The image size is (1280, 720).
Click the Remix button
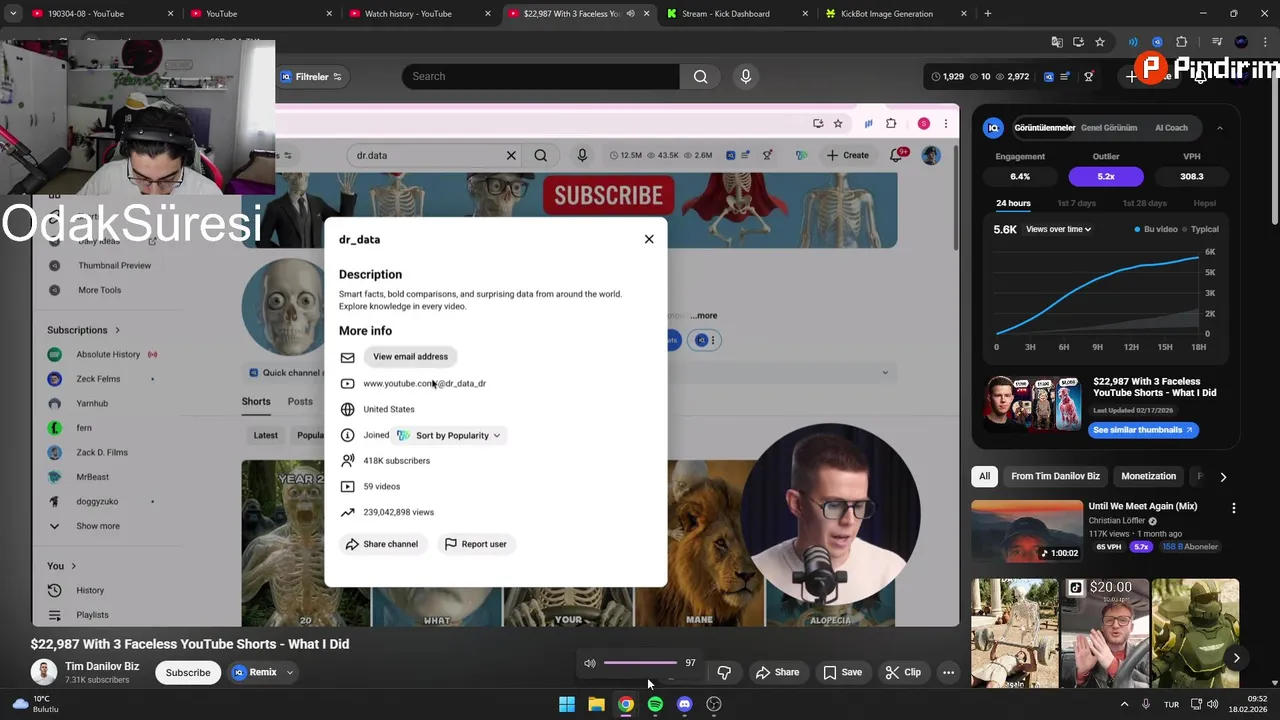[x=255, y=672]
